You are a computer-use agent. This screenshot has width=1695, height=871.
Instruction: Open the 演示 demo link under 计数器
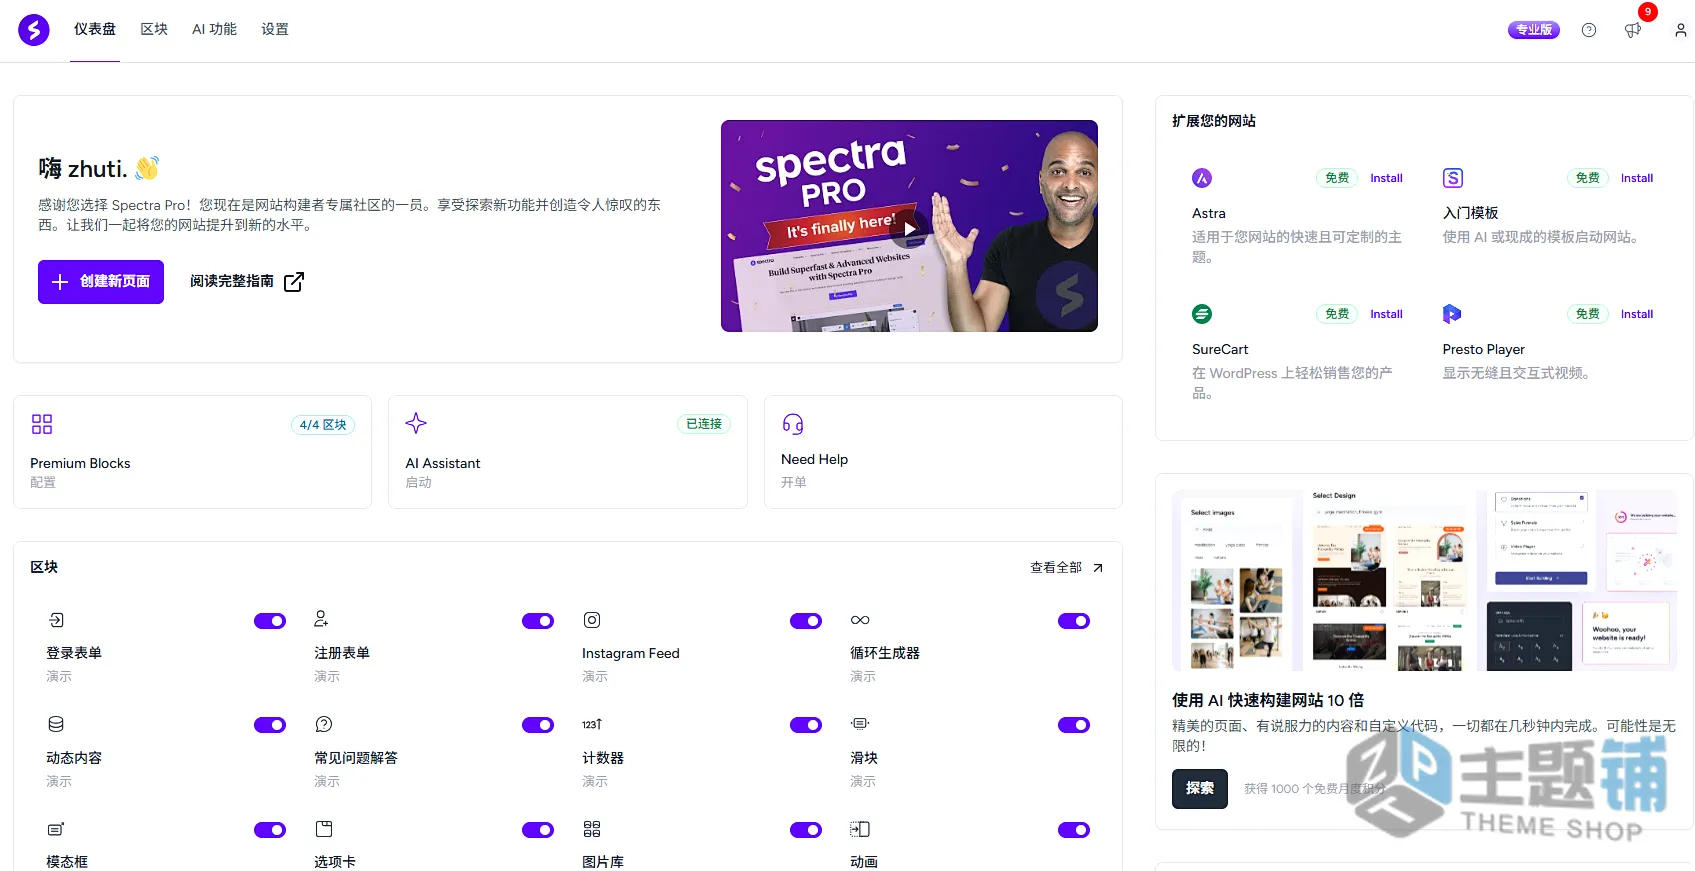[595, 782]
